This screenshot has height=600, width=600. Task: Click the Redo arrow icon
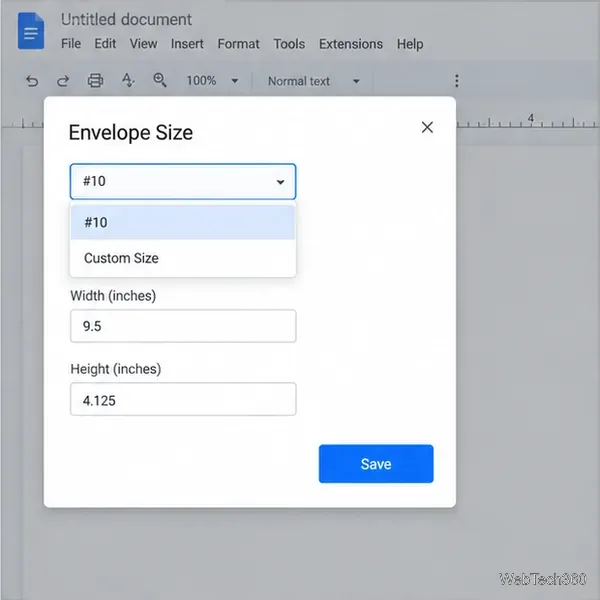[63, 81]
